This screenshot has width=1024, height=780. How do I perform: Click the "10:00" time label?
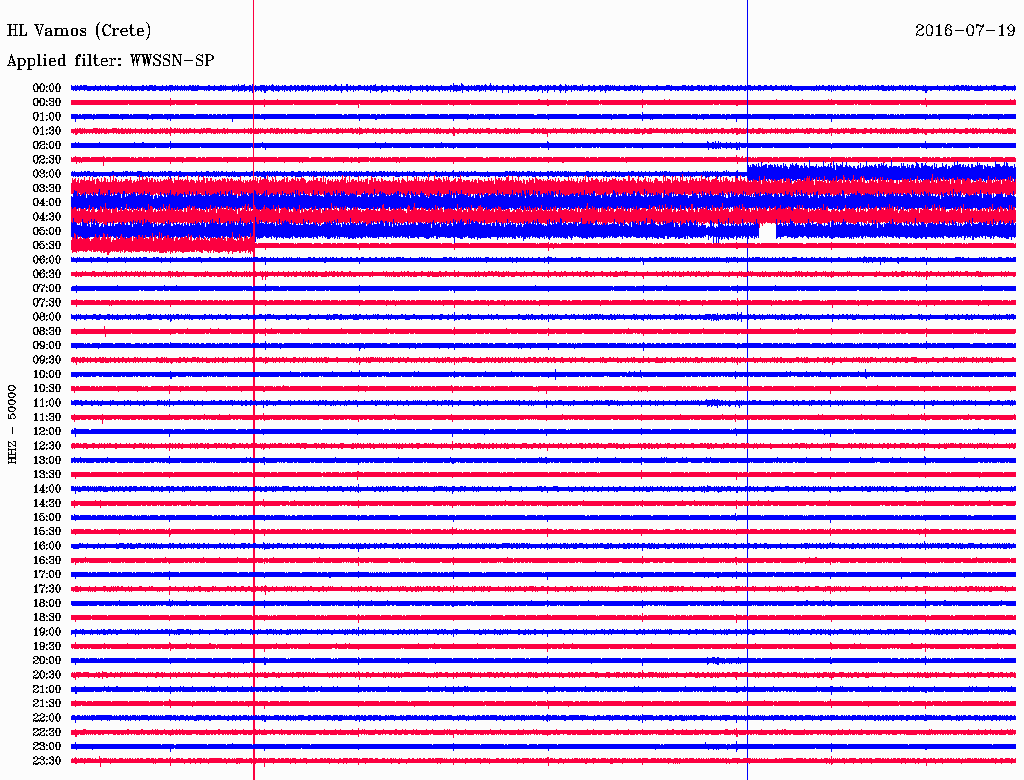[x=47, y=374]
